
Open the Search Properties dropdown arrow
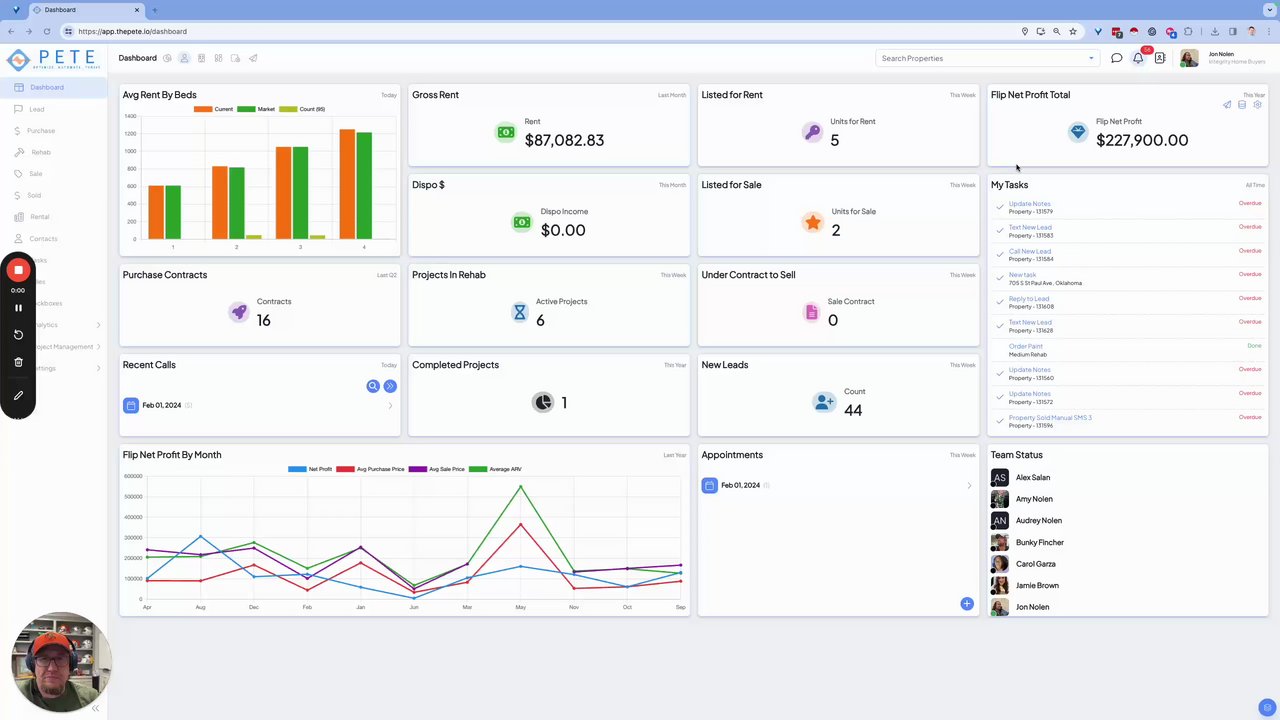[x=1091, y=58]
